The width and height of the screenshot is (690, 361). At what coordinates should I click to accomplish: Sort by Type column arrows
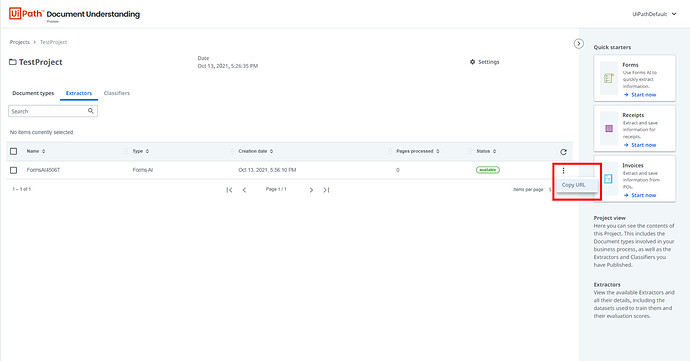click(x=147, y=151)
